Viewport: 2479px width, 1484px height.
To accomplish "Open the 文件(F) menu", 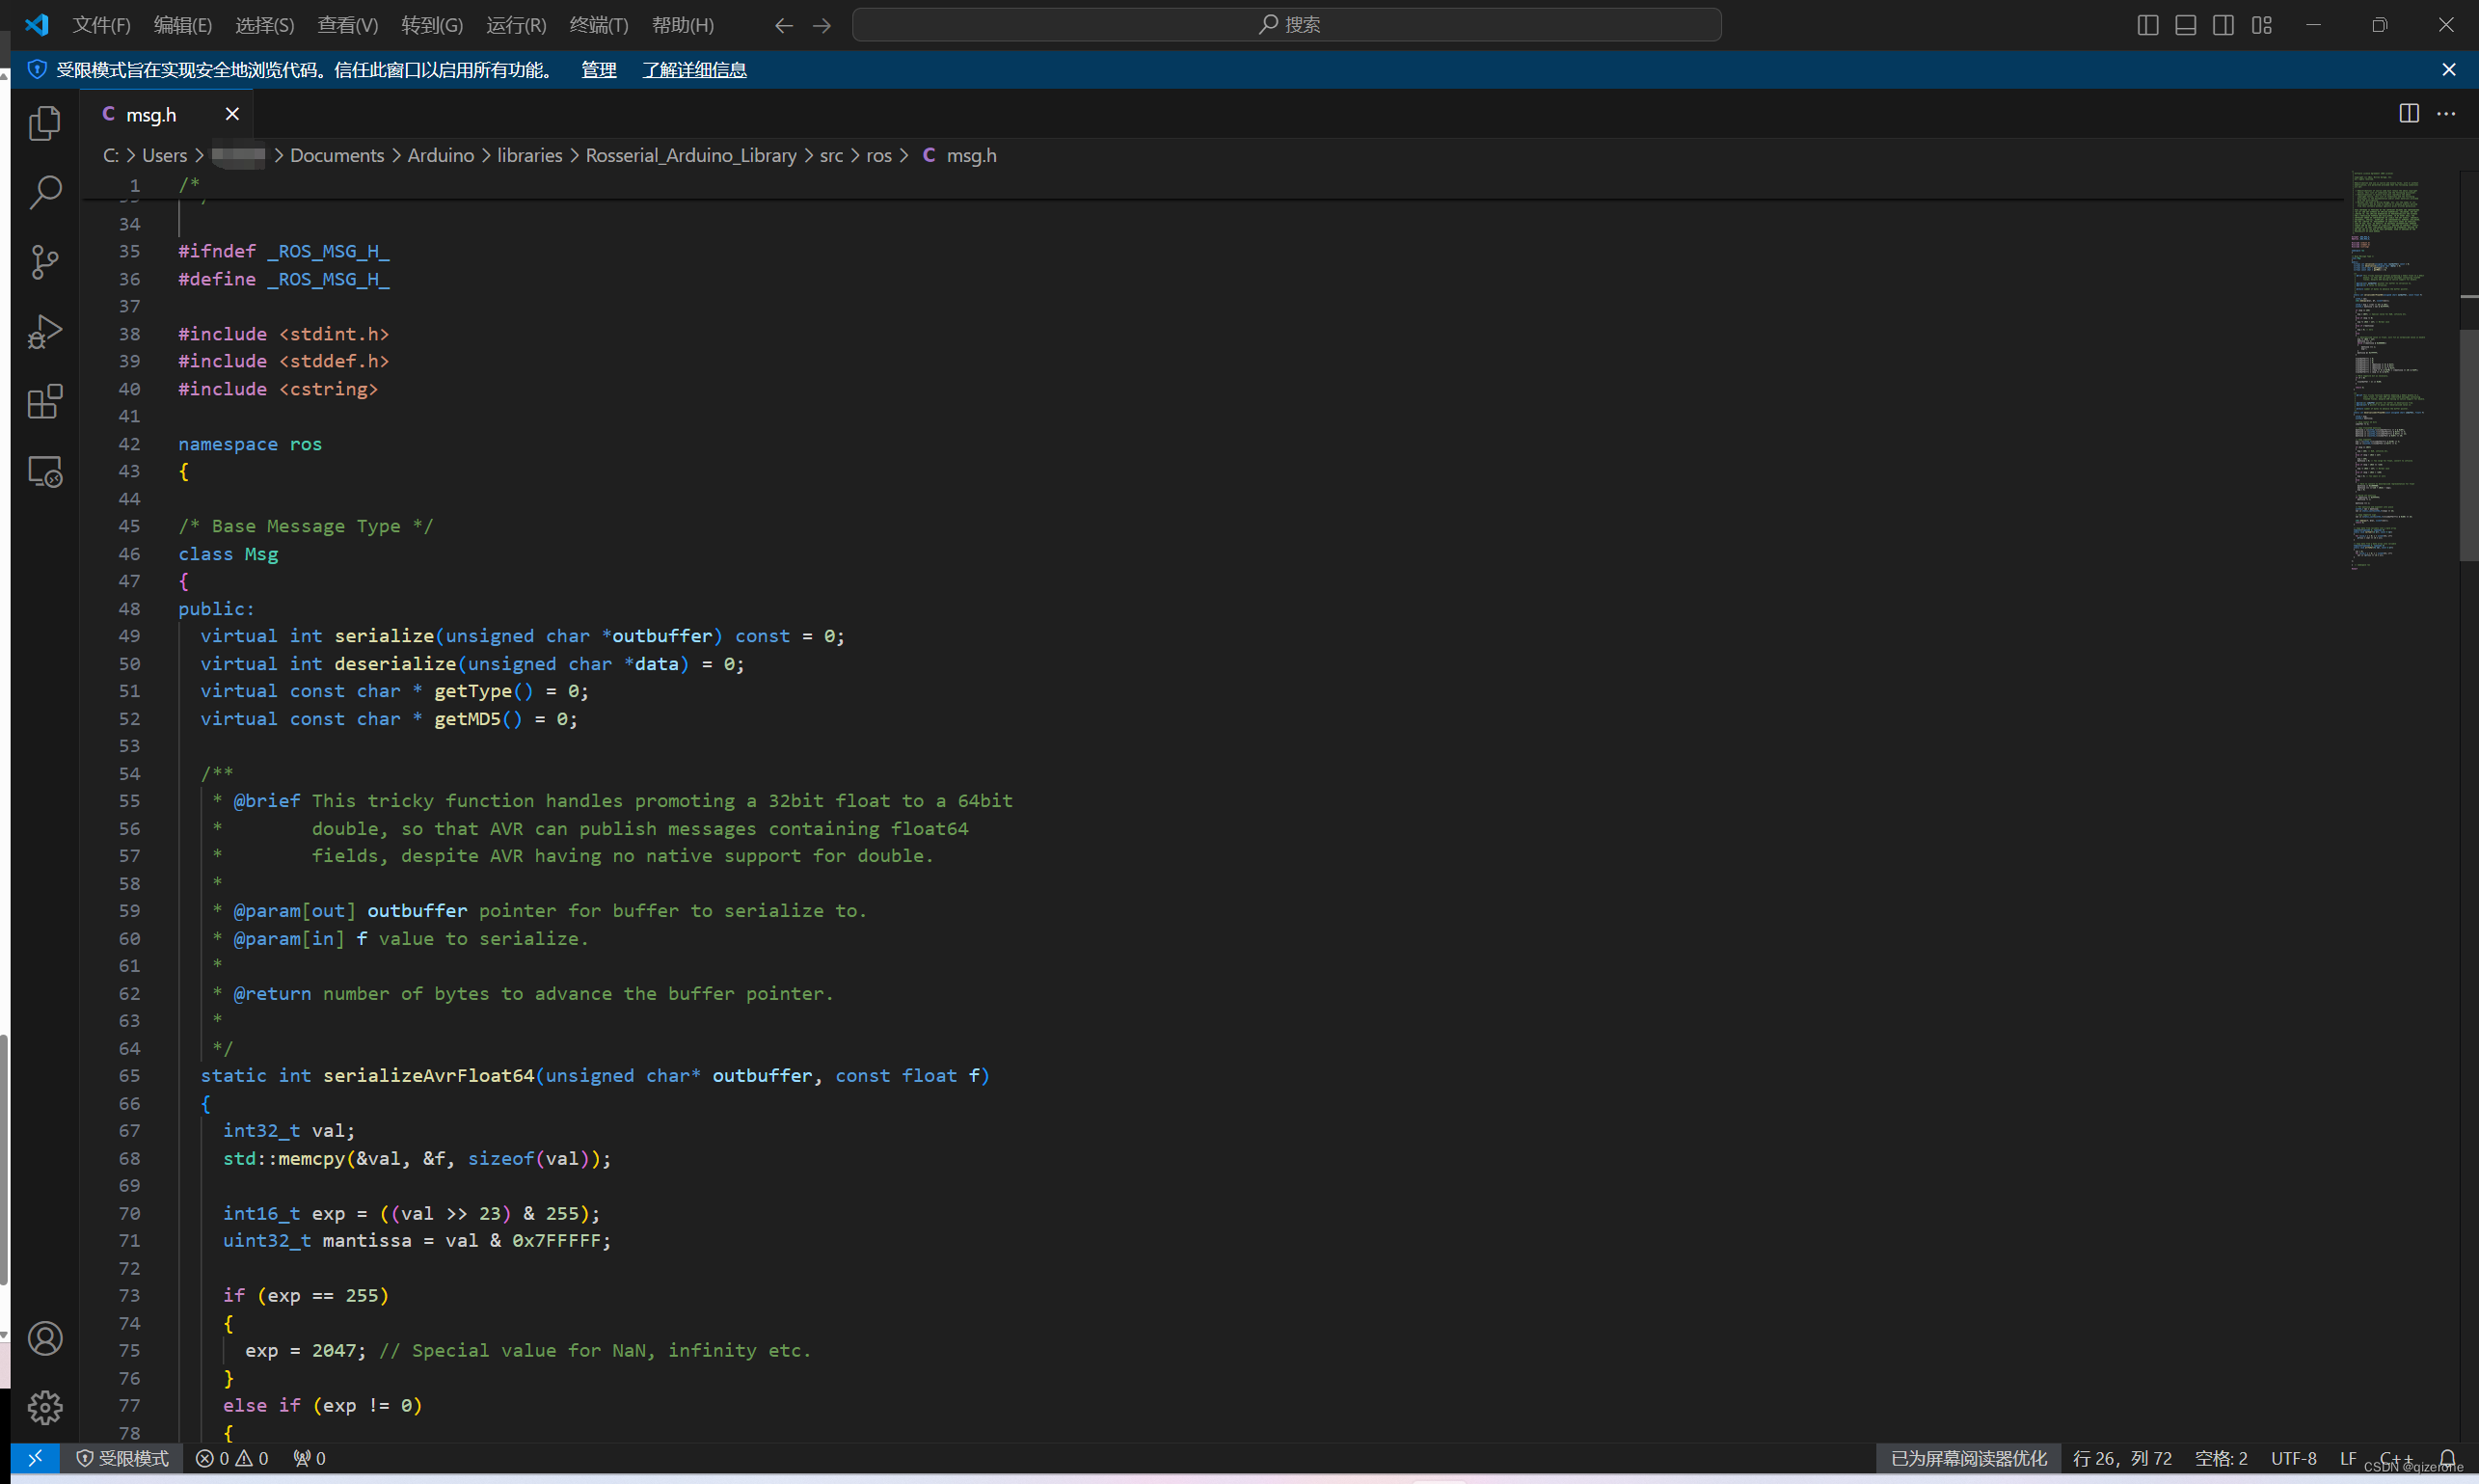I will pos(101,24).
